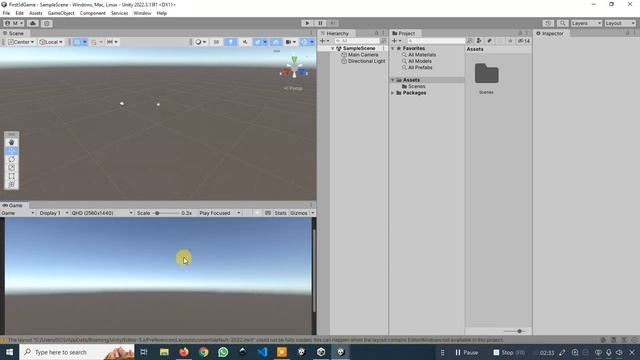The image size is (640, 360).
Task: Open the Center pivot mode dropdown
Action: point(21,42)
